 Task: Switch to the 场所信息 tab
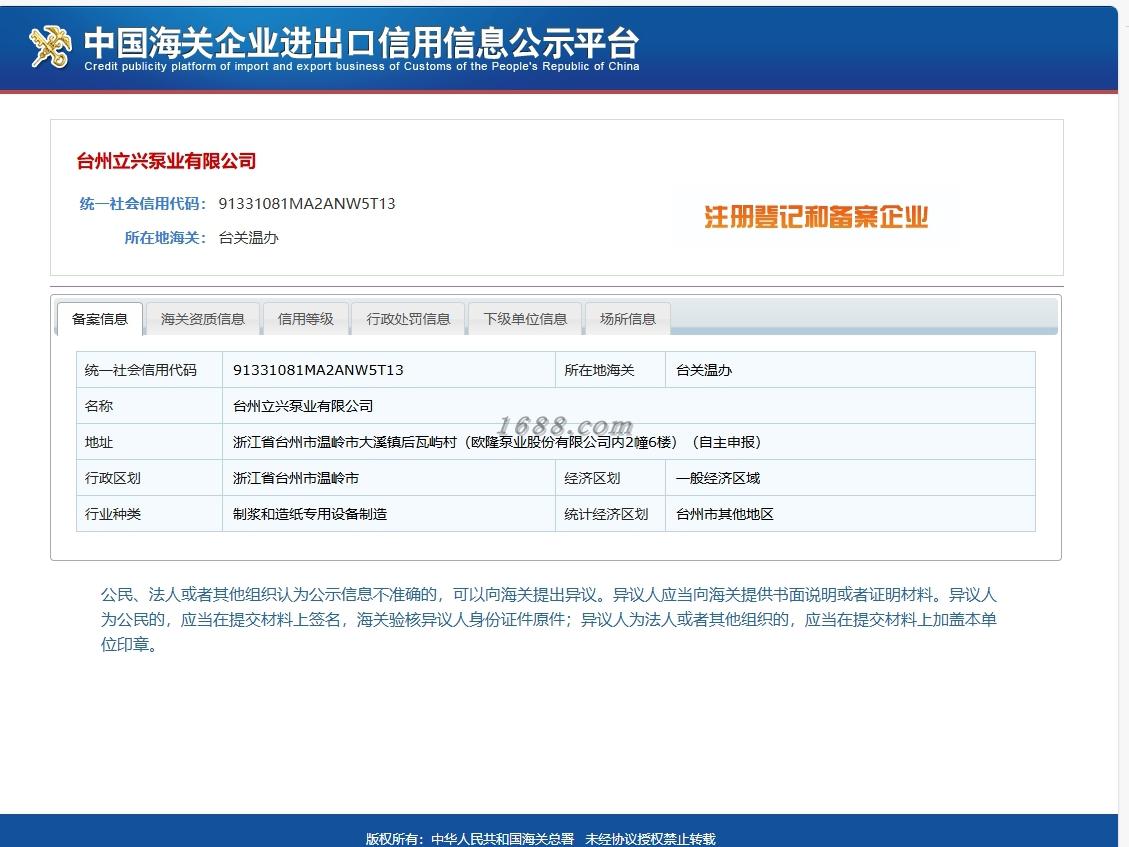628,319
